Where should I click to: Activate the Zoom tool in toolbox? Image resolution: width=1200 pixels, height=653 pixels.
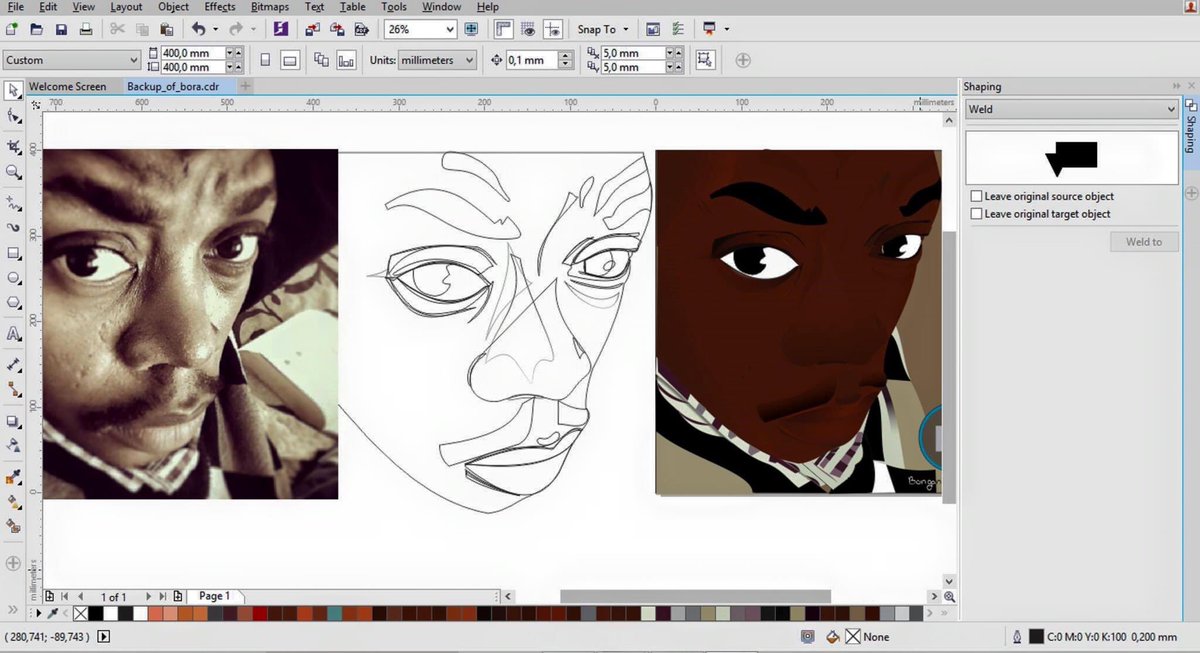click(x=14, y=172)
